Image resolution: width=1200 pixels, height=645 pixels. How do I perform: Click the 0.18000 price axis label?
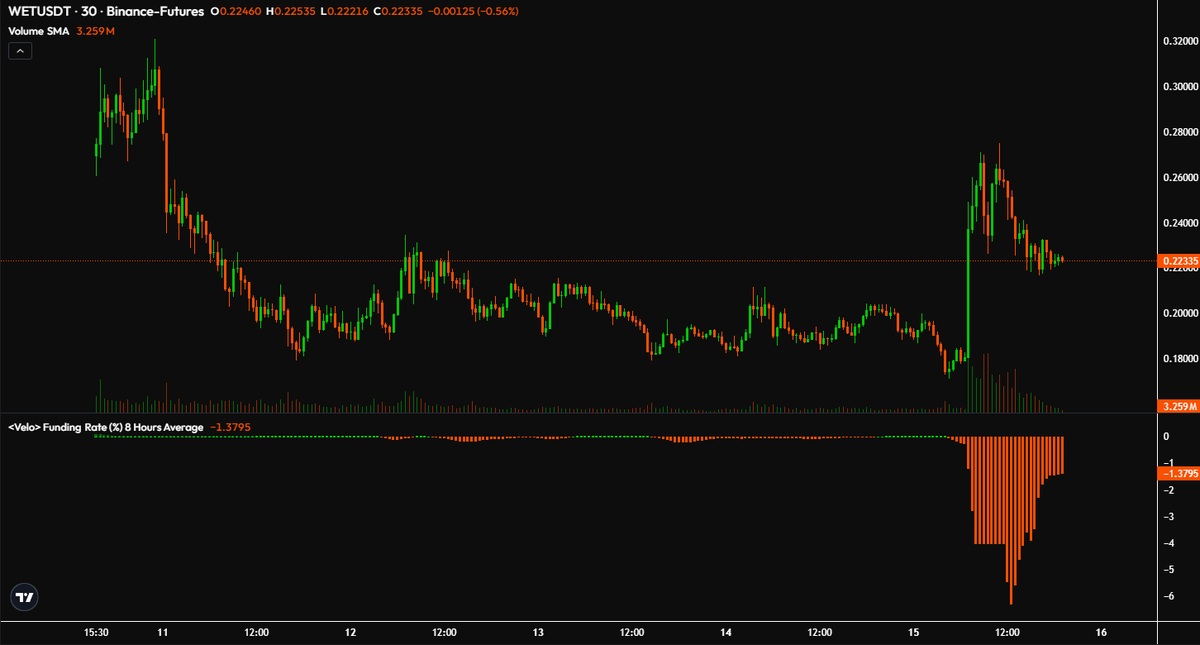[x=1179, y=358]
